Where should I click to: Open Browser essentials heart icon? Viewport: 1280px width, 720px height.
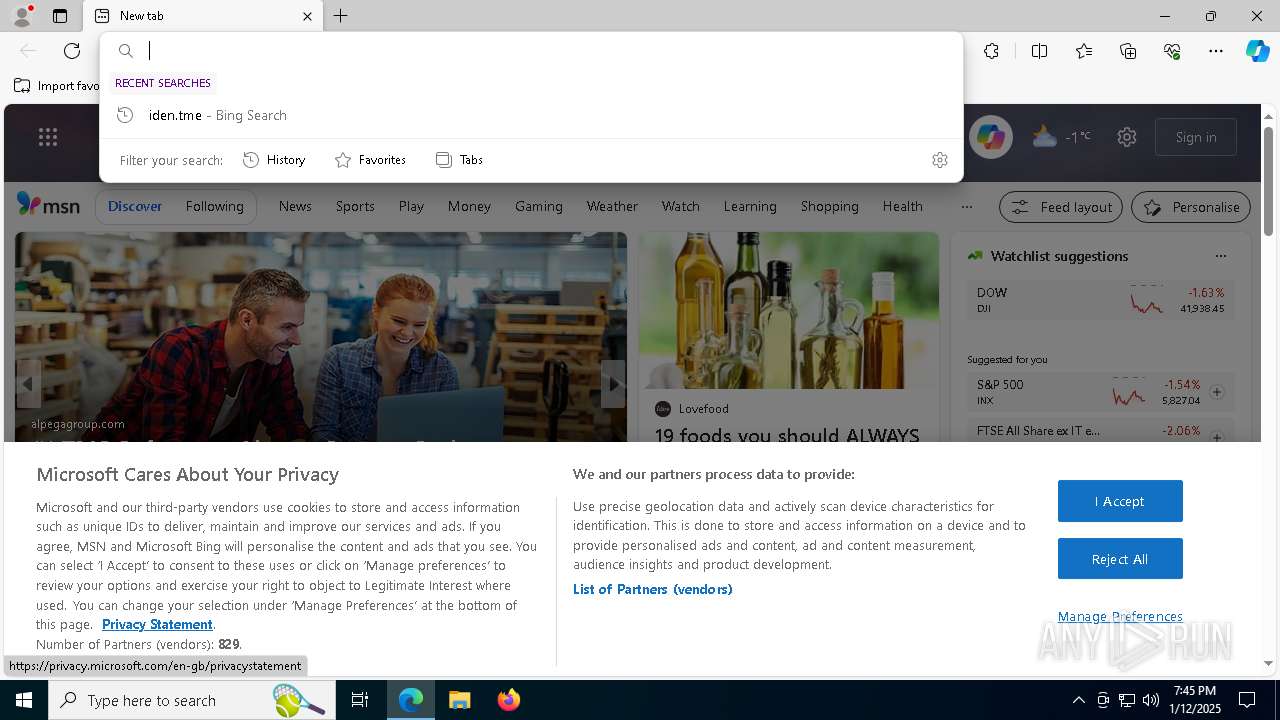click(1172, 51)
